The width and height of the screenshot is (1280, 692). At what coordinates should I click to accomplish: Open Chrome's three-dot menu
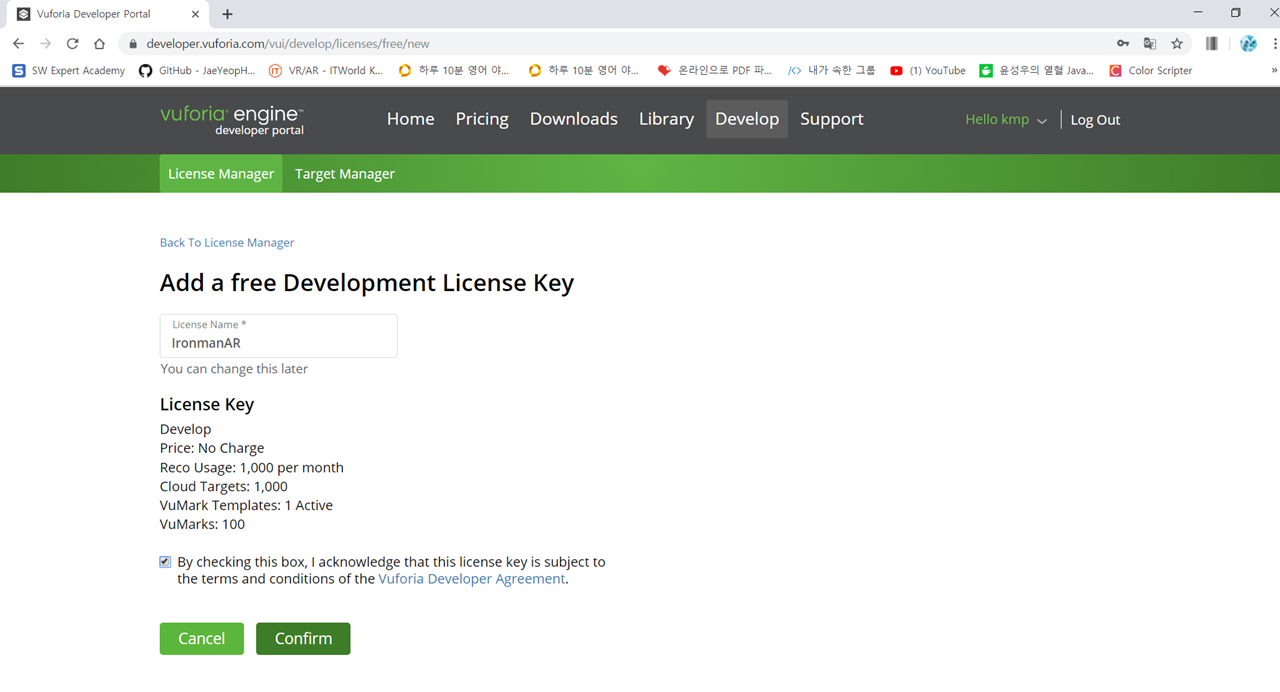1275,44
